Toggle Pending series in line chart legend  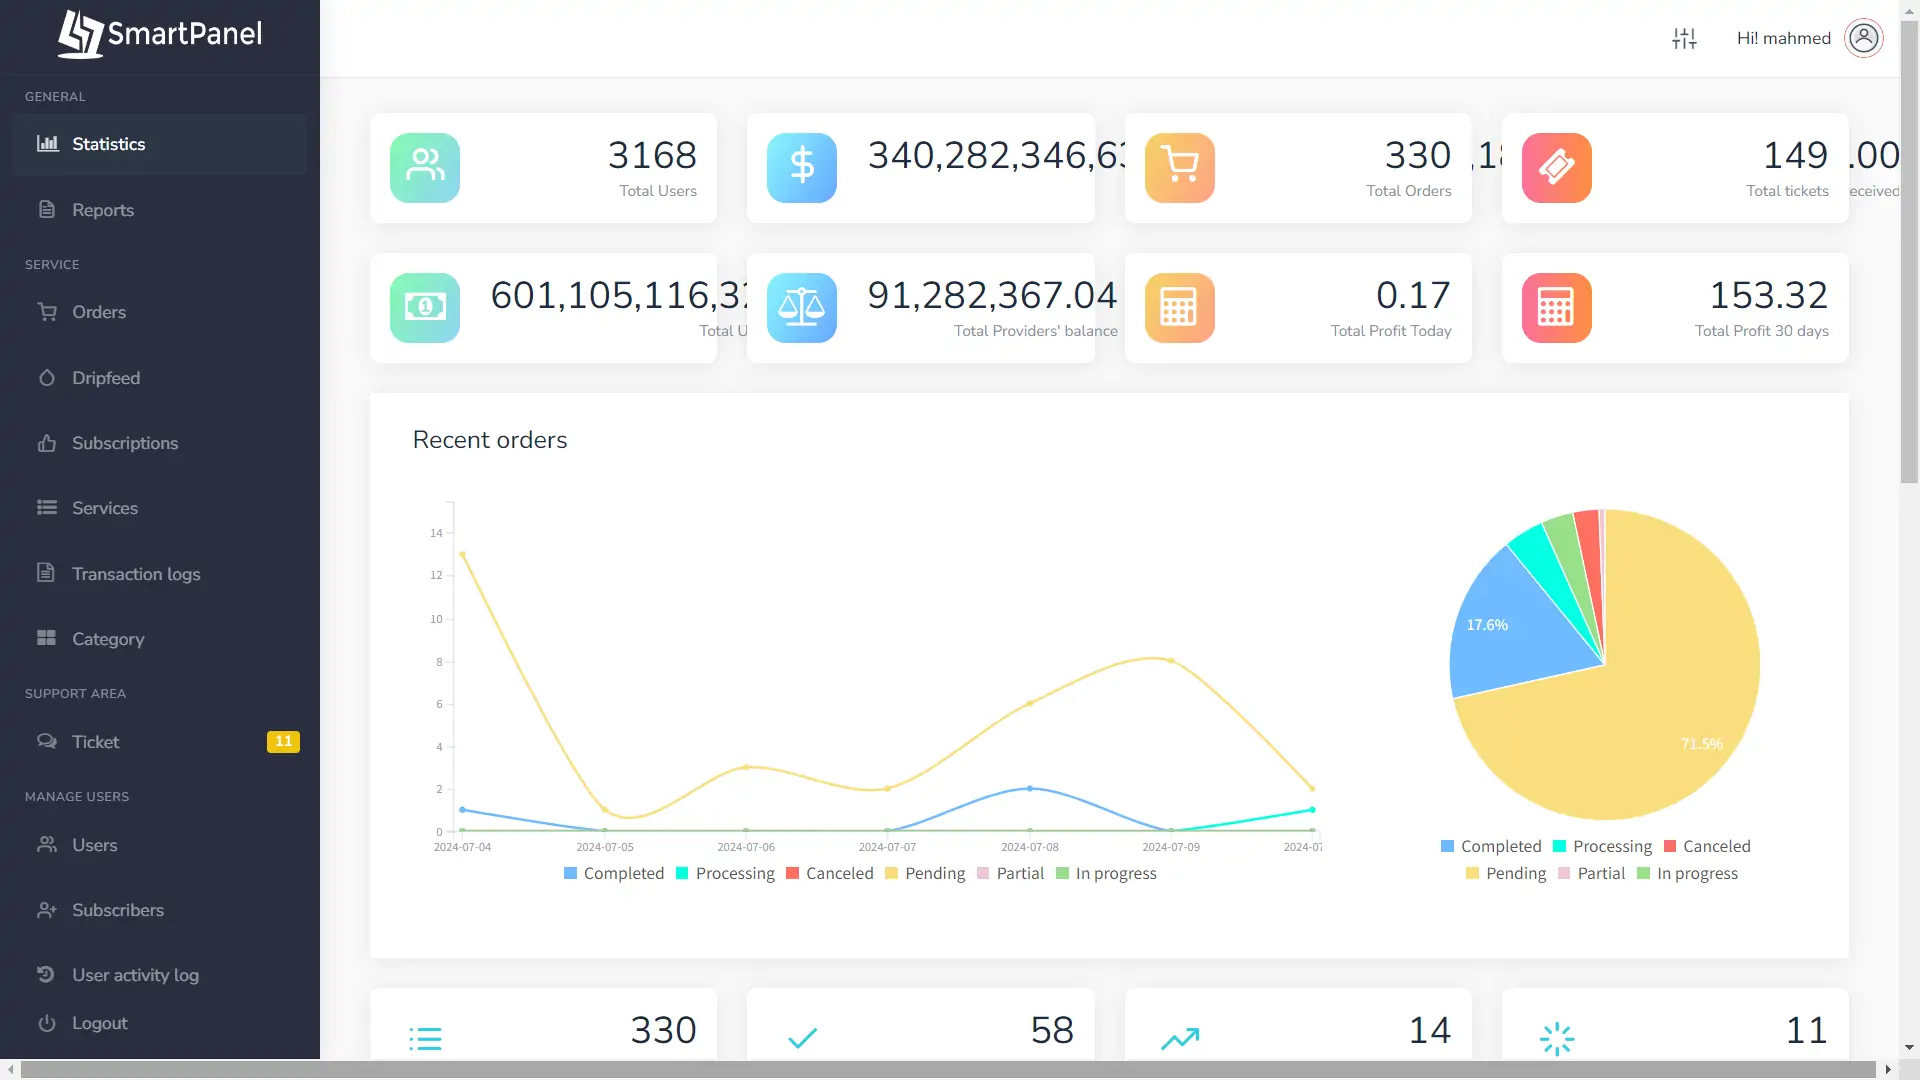(925, 873)
